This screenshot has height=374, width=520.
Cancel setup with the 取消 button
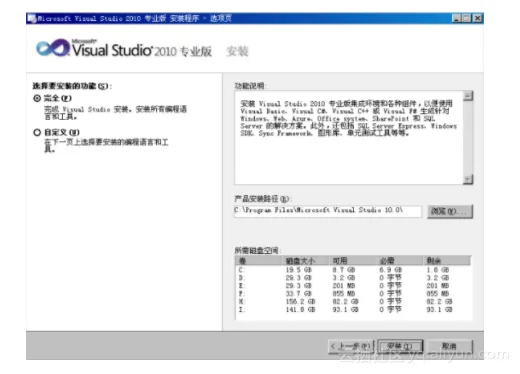pos(450,347)
